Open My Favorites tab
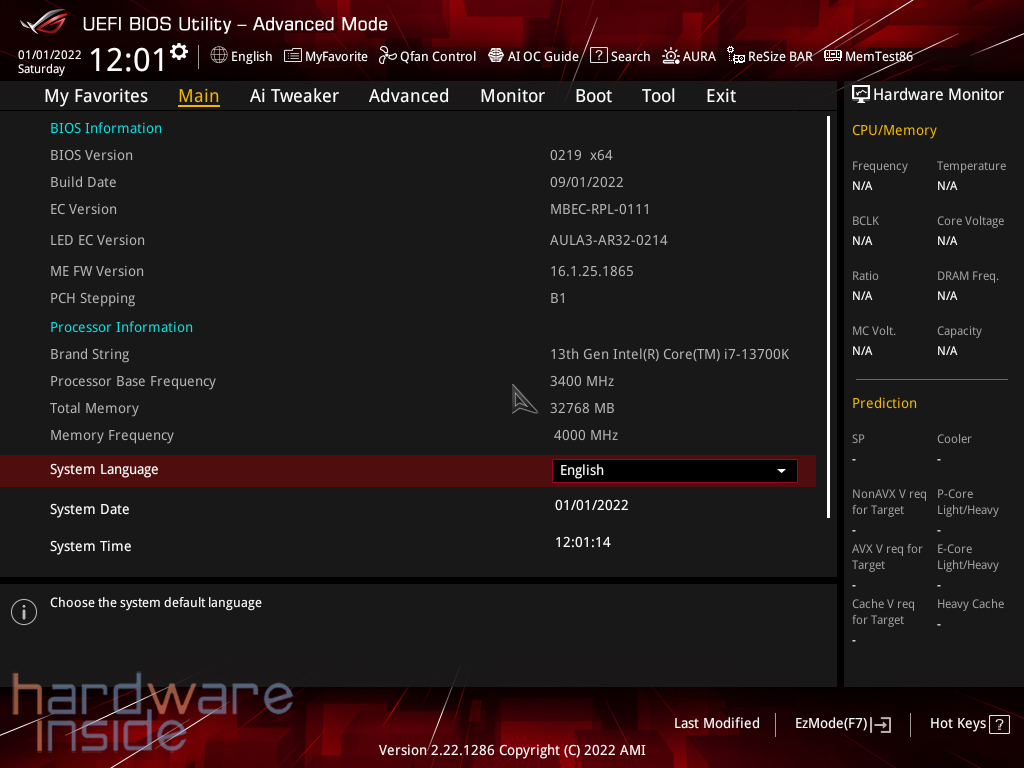This screenshot has width=1024, height=768. point(96,96)
